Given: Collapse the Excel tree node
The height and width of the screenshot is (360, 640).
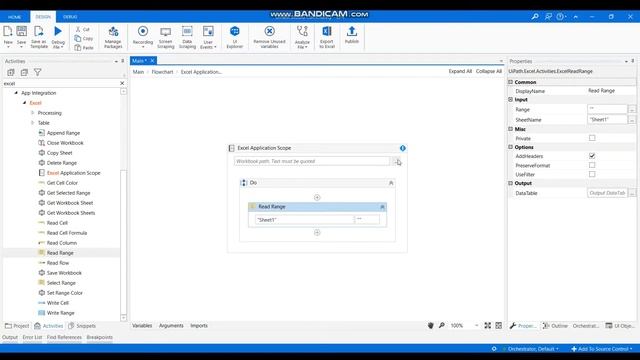Looking at the screenshot, I should pyautogui.click(x=24, y=103).
